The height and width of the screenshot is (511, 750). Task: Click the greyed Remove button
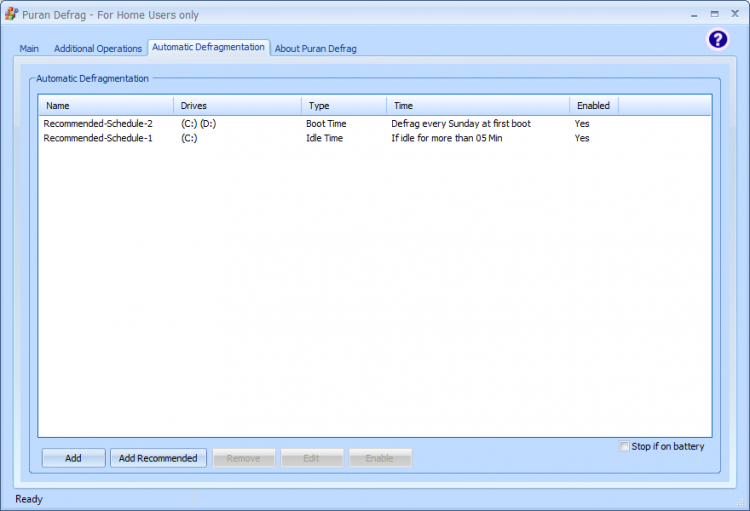coord(243,458)
